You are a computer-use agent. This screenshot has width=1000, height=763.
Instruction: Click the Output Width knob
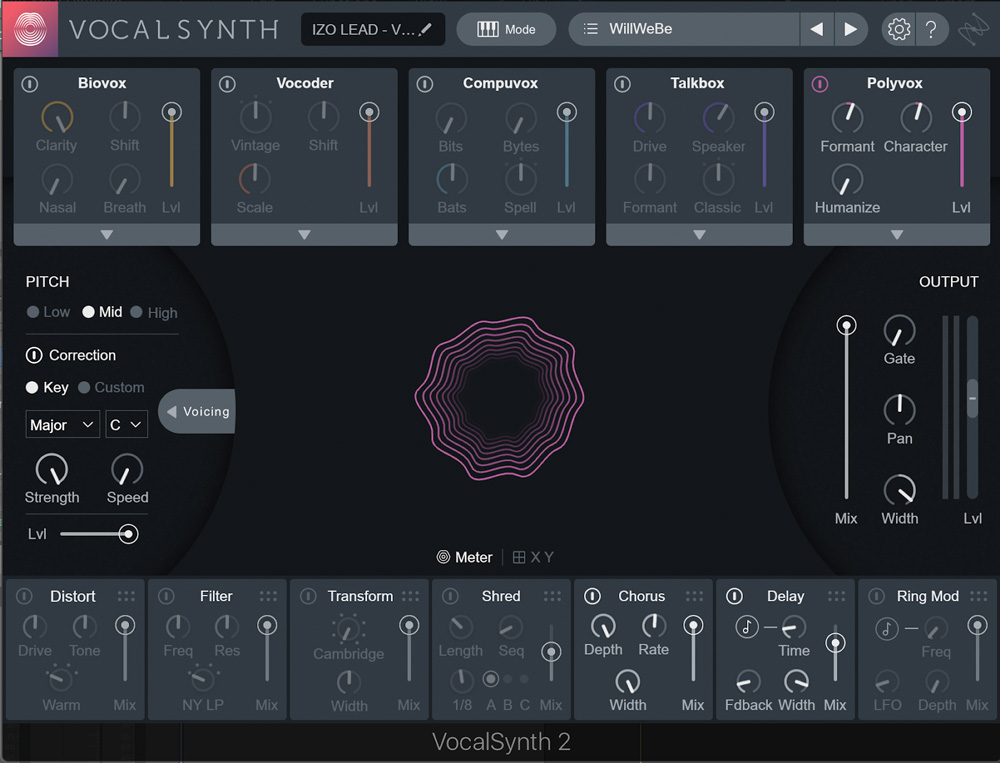(x=899, y=490)
